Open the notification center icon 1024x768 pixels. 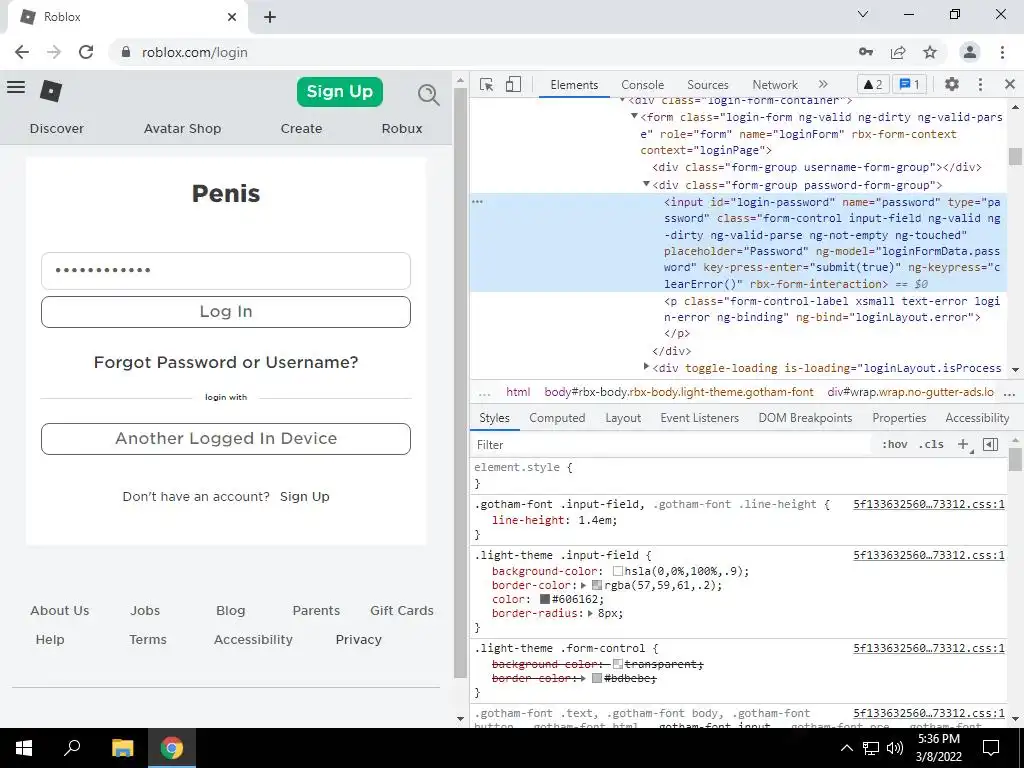click(991, 748)
